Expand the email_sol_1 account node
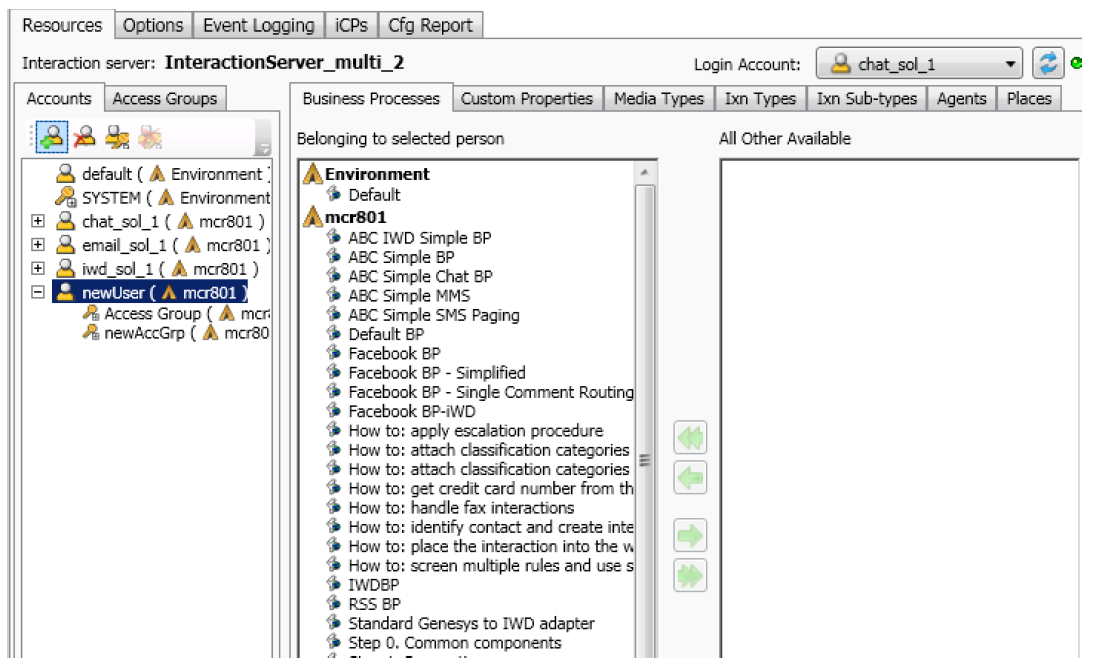Image resolution: width=1094 pixels, height=669 pixels. [38, 245]
